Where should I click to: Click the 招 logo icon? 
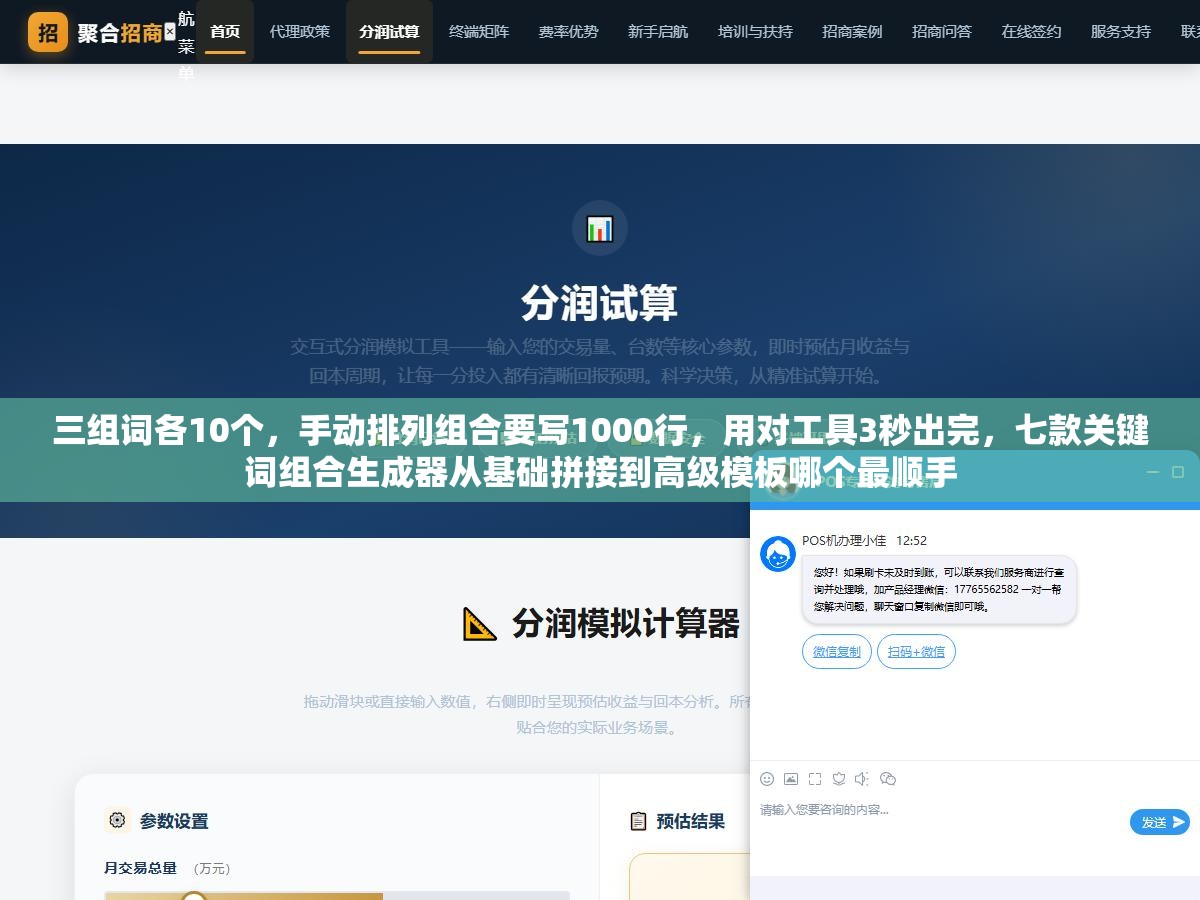[48, 32]
